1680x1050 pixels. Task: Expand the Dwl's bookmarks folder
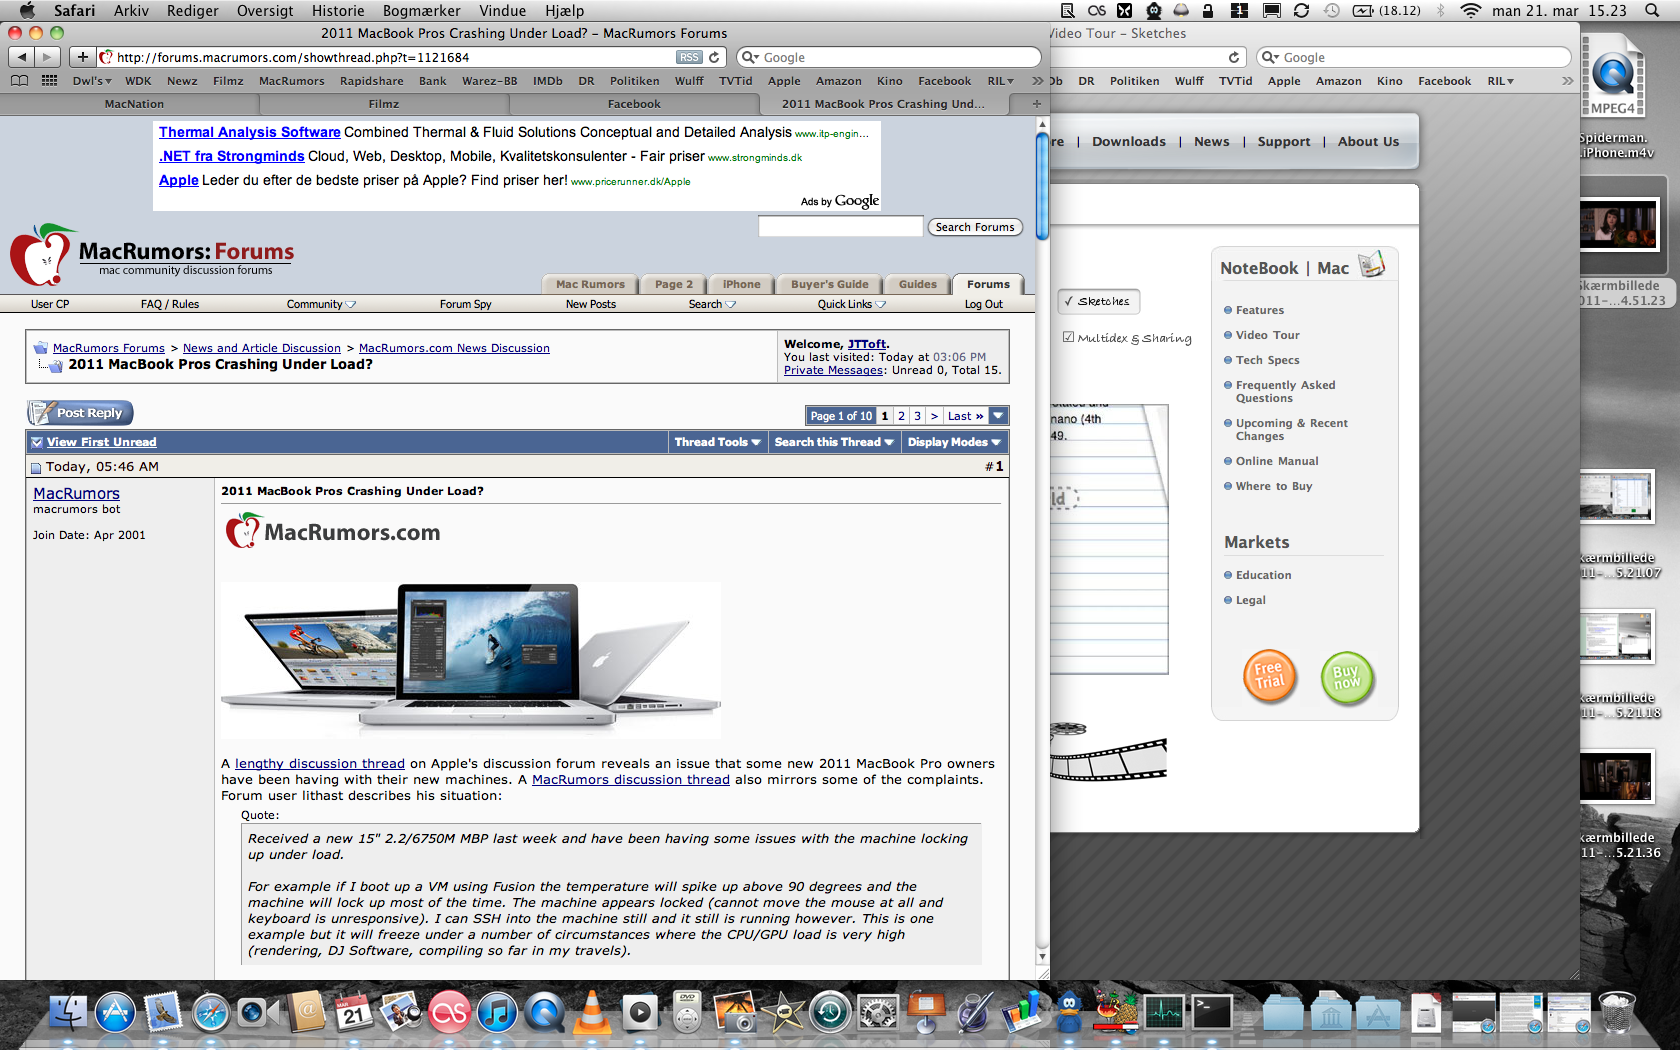coord(92,81)
